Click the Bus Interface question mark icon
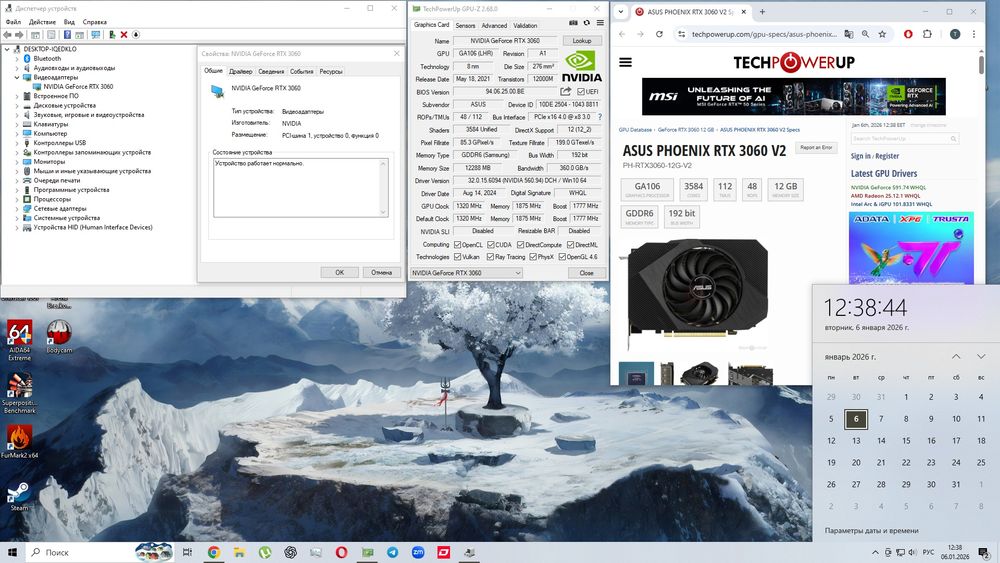 (x=599, y=117)
